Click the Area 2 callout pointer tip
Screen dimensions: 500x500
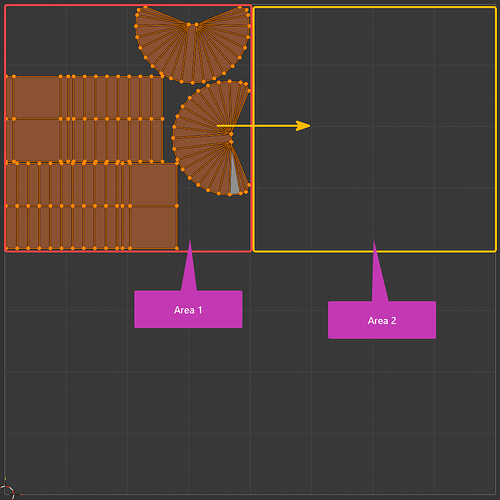tap(374, 242)
